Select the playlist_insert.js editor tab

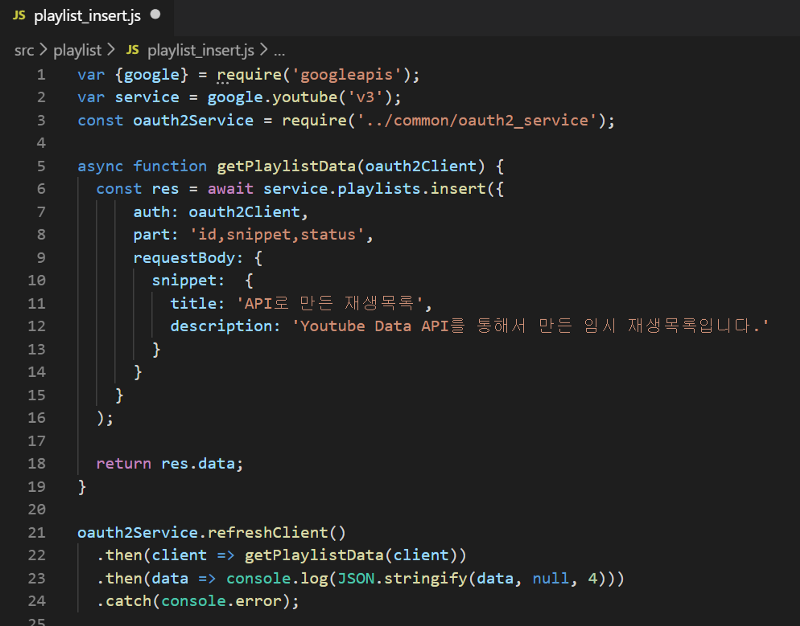(87, 16)
